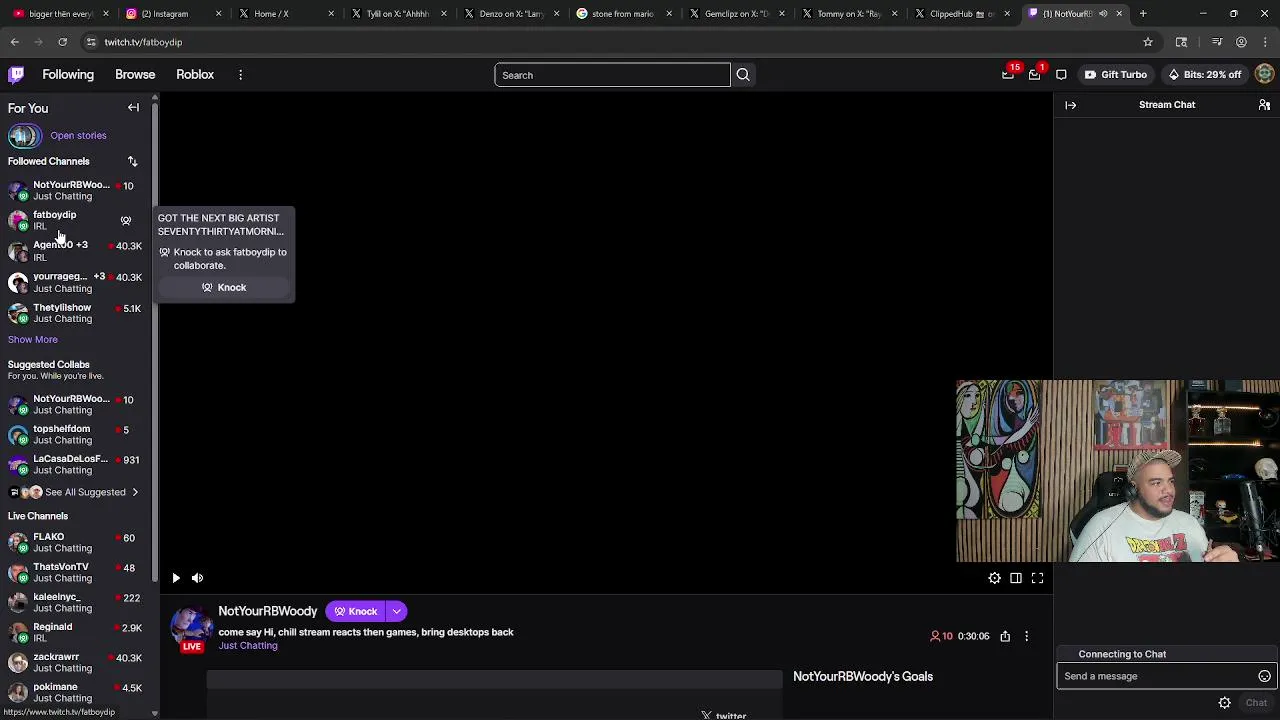Open the zackrawrr live channel
The width and height of the screenshot is (1280, 720).
(75, 662)
